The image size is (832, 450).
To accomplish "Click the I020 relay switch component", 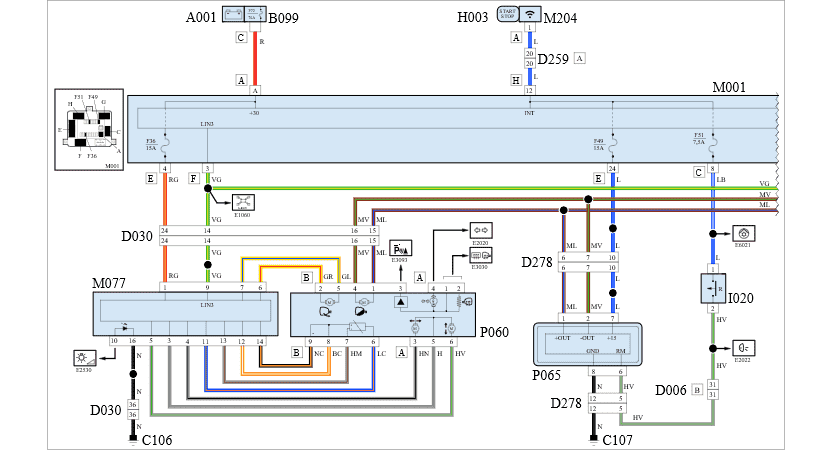I will [x=712, y=288].
